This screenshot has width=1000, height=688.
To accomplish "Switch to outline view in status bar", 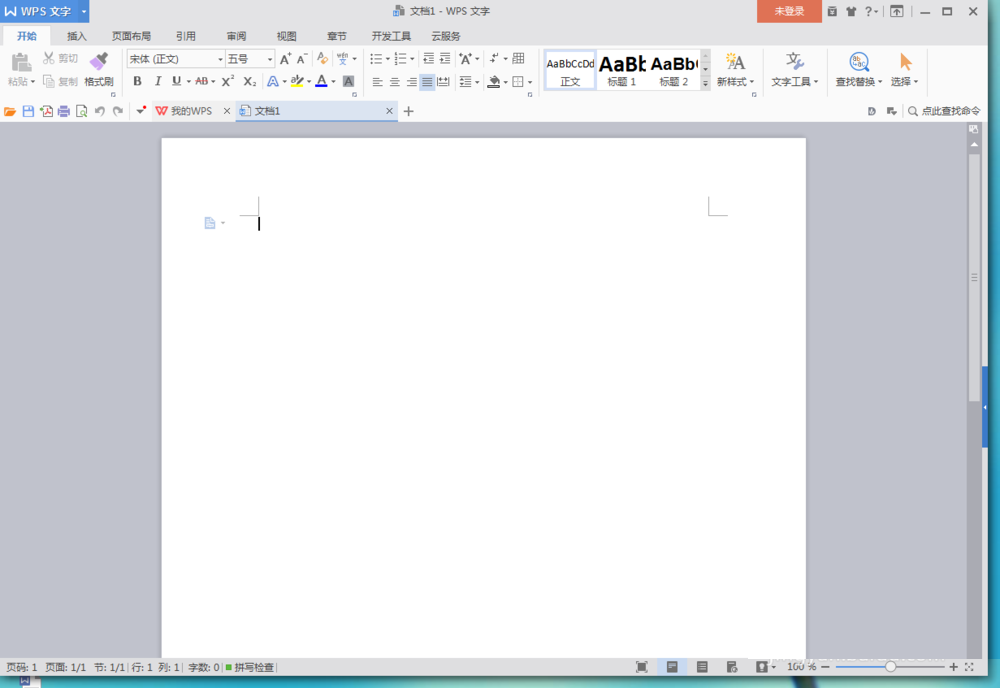I will point(702,667).
